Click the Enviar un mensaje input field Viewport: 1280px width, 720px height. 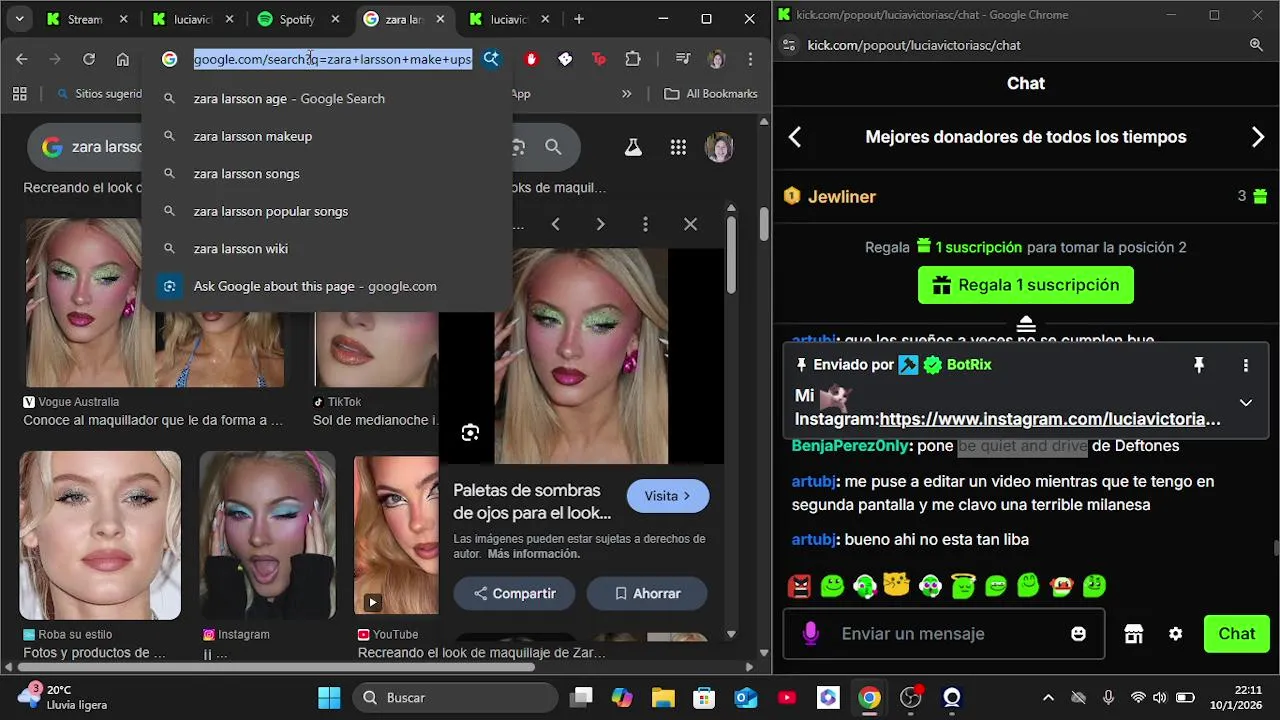tap(944, 633)
